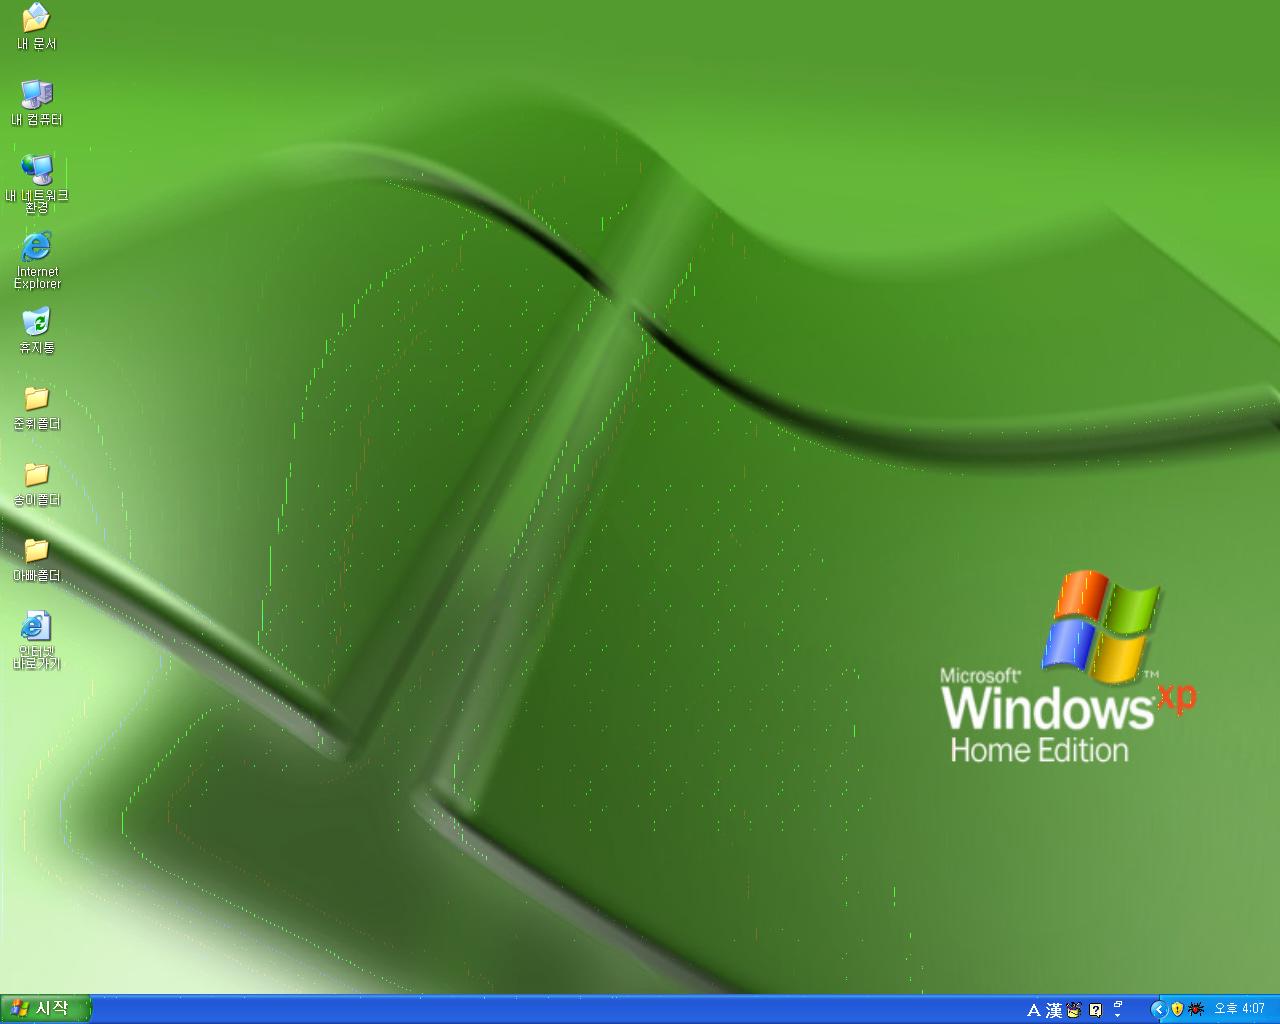
Task: Select the 휴지통 recycle bin icon
Action: 37,331
